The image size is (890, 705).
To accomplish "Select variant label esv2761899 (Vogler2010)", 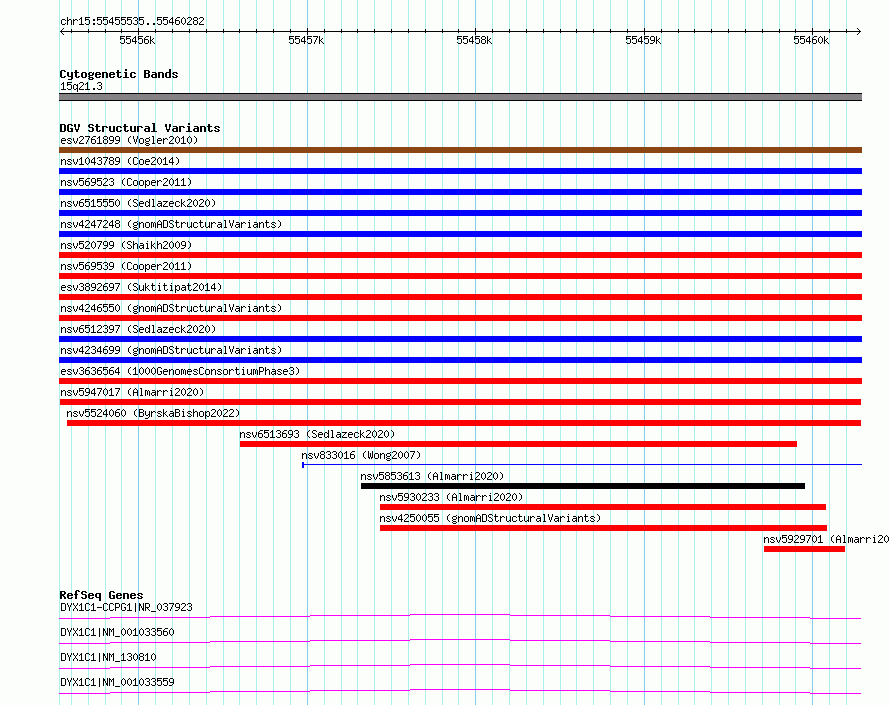I will (129, 140).
